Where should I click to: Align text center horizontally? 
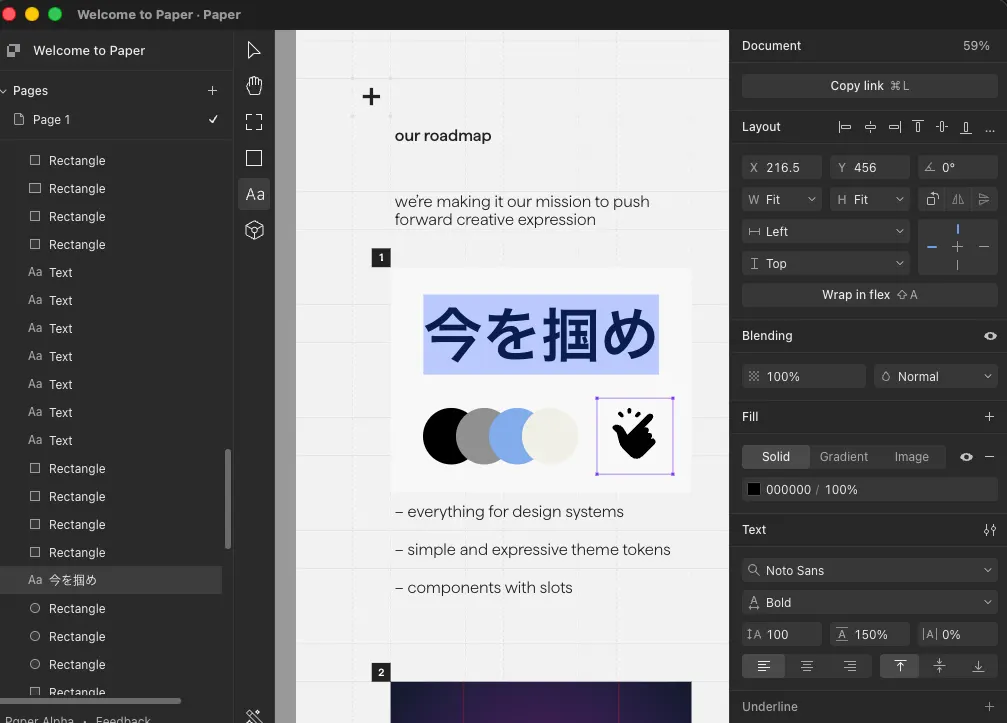[807, 666]
